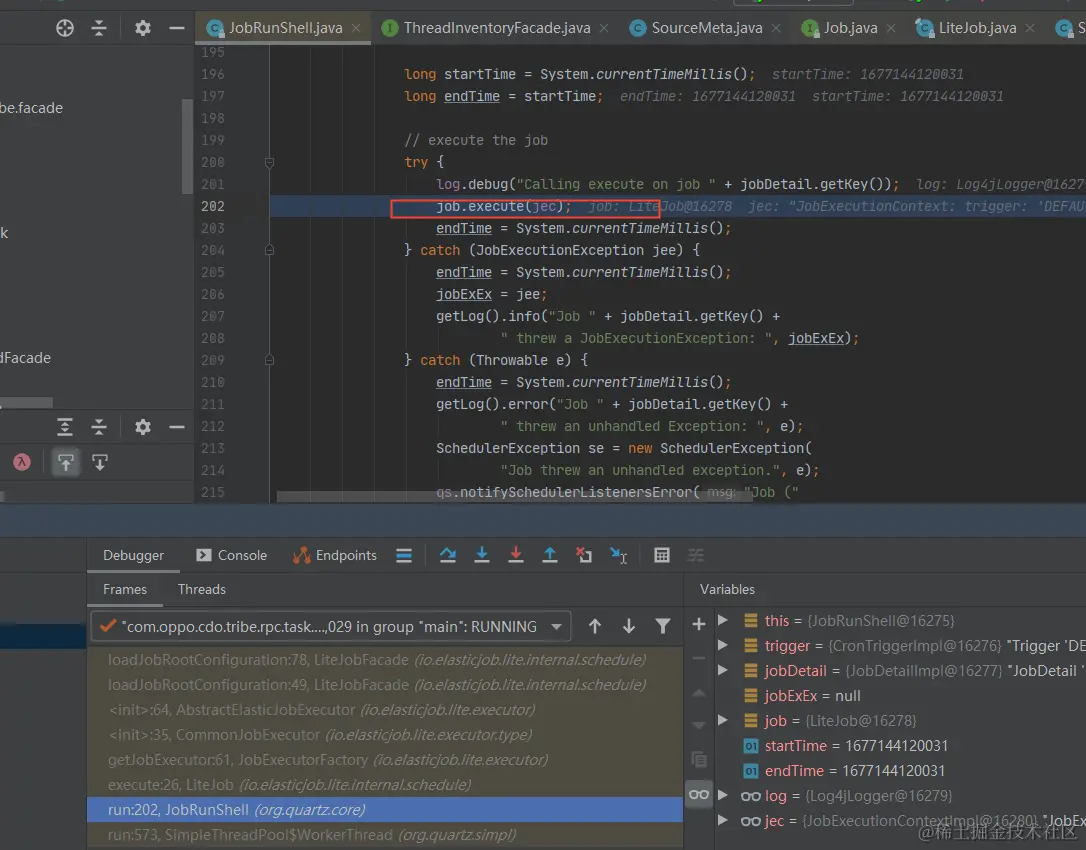Image resolution: width=1086 pixels, height=850 pixels.
Task: Toggle the frames filter funnel icon
Action: click(662, 626)
